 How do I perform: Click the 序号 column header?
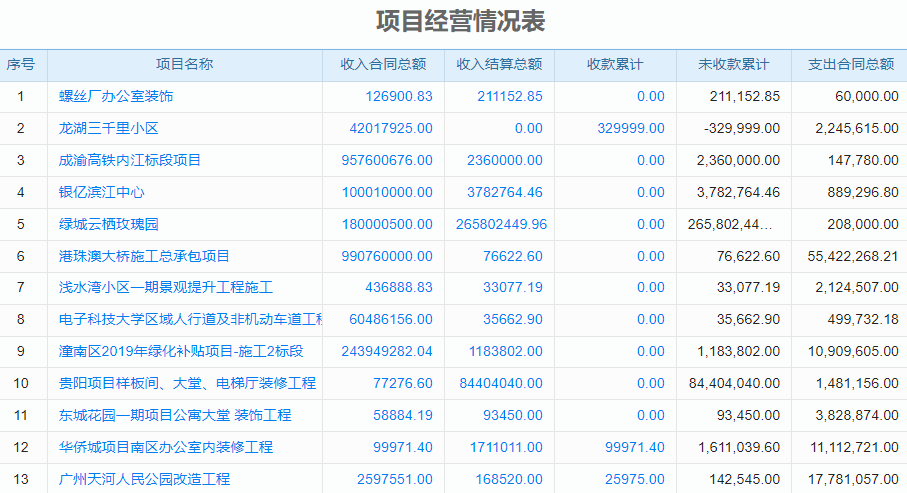click(x=21, y=64)
